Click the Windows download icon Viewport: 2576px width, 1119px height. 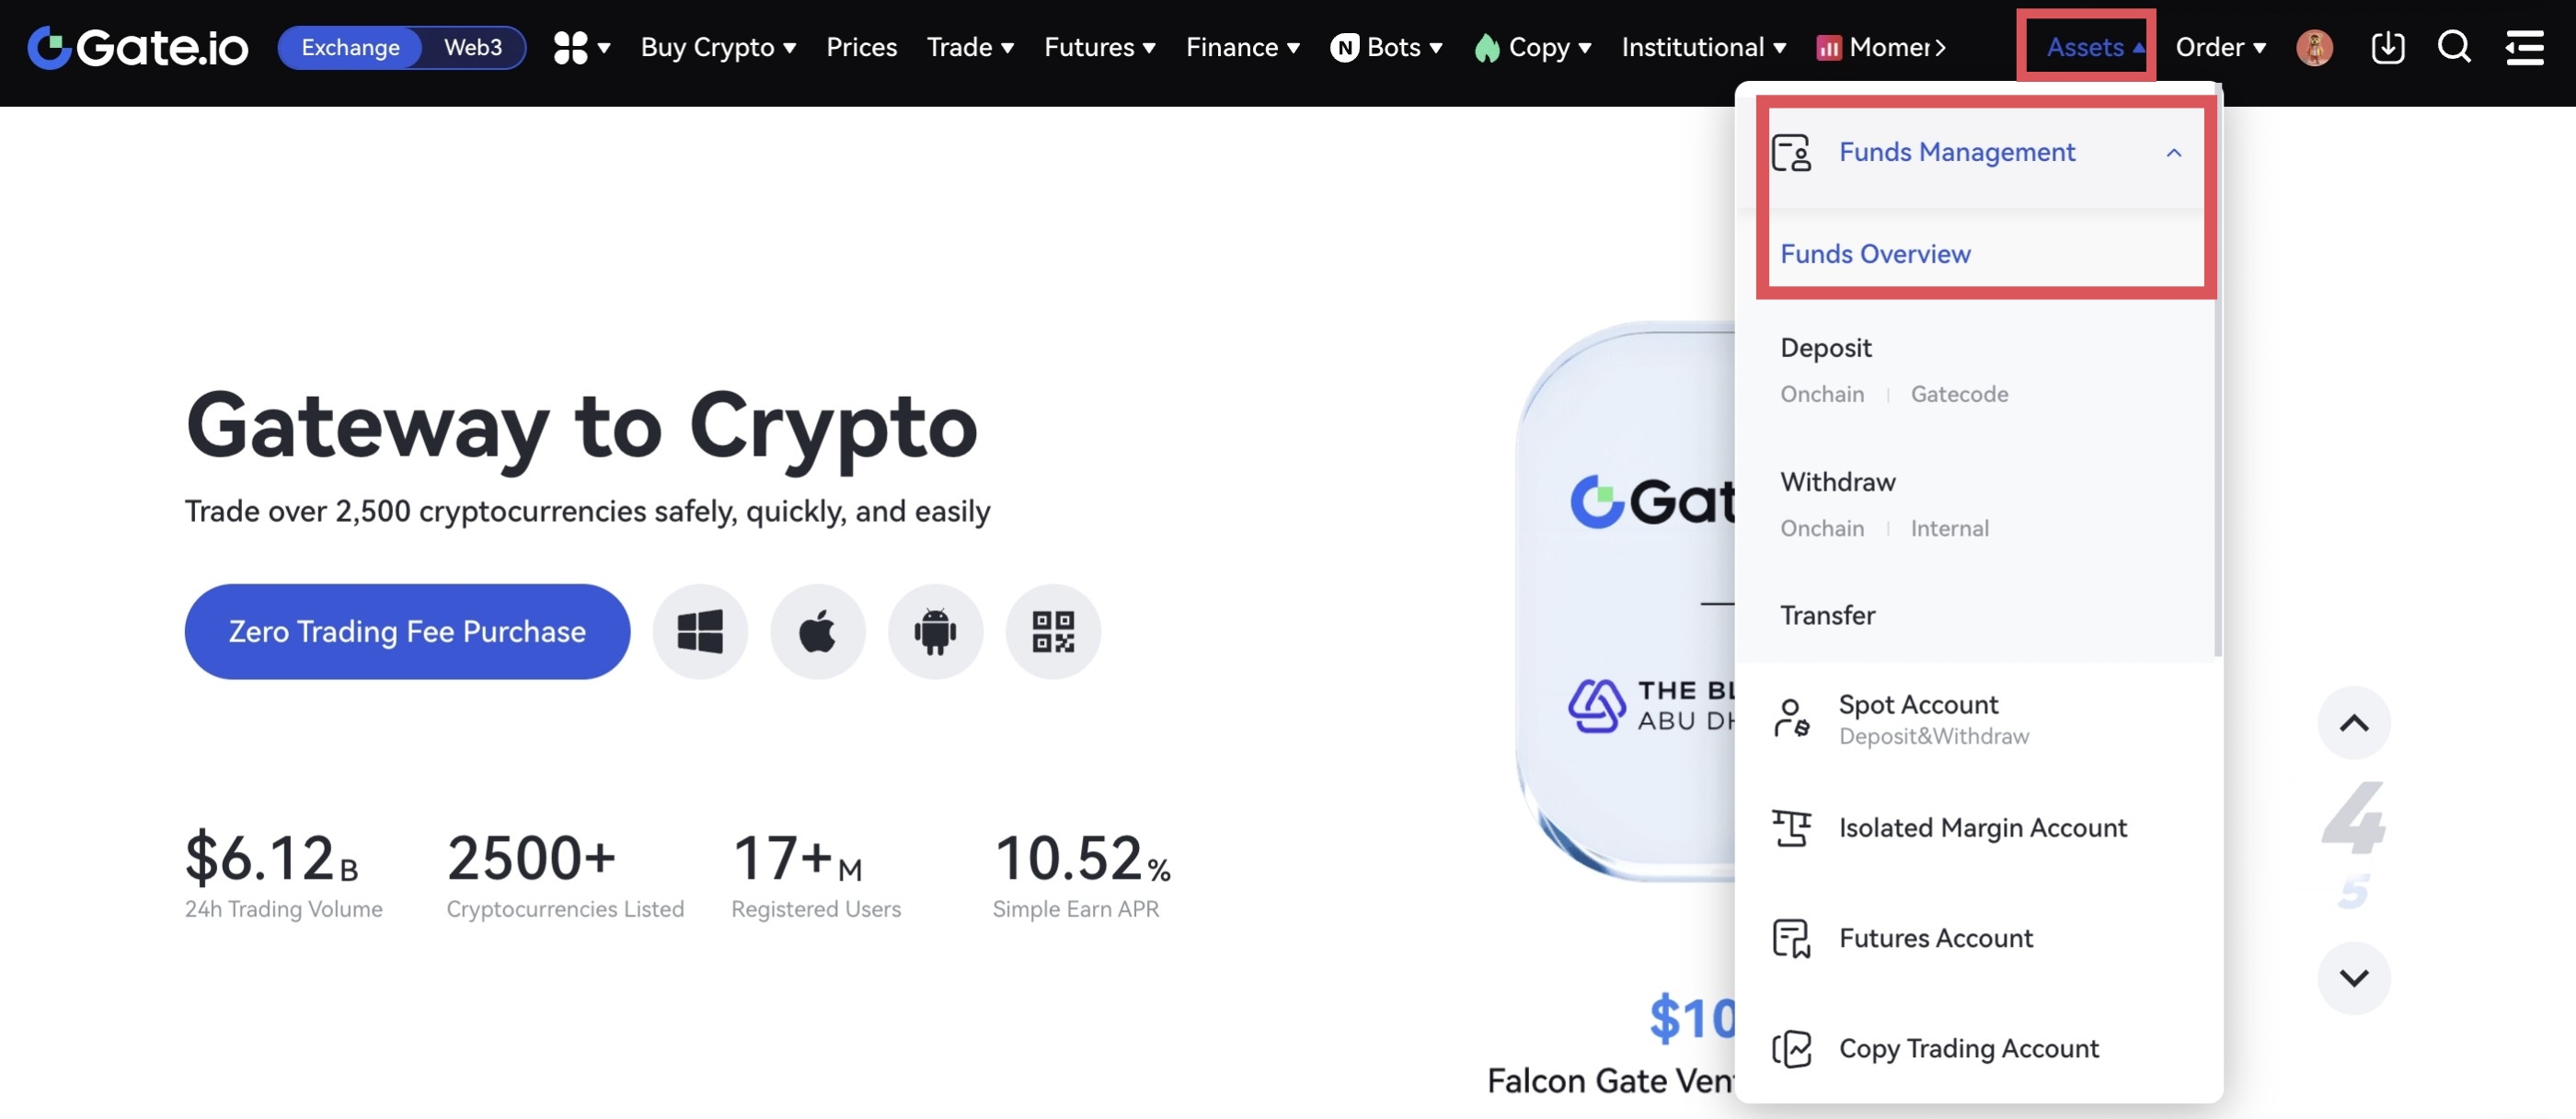[700, 631]
